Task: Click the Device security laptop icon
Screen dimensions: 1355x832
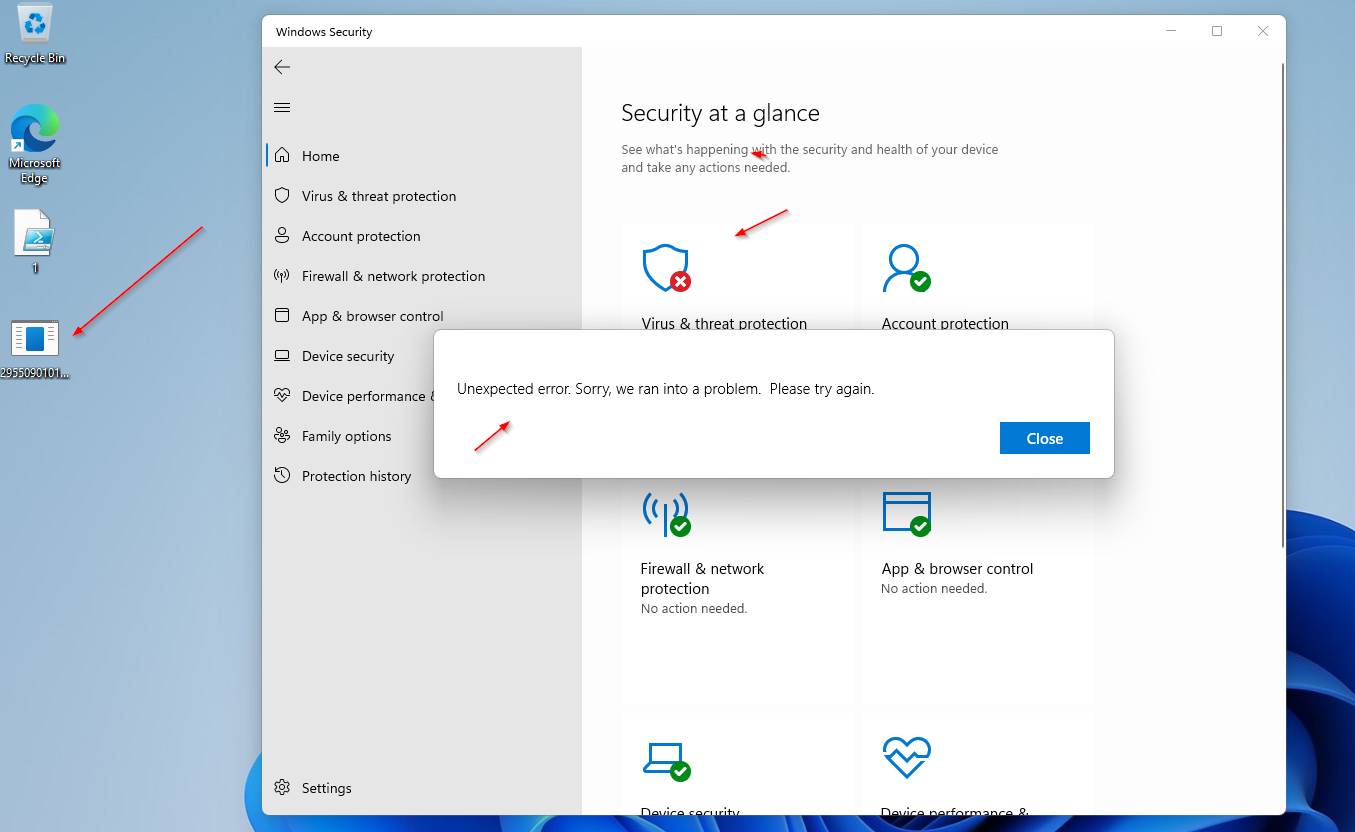Action: point(666,759)
